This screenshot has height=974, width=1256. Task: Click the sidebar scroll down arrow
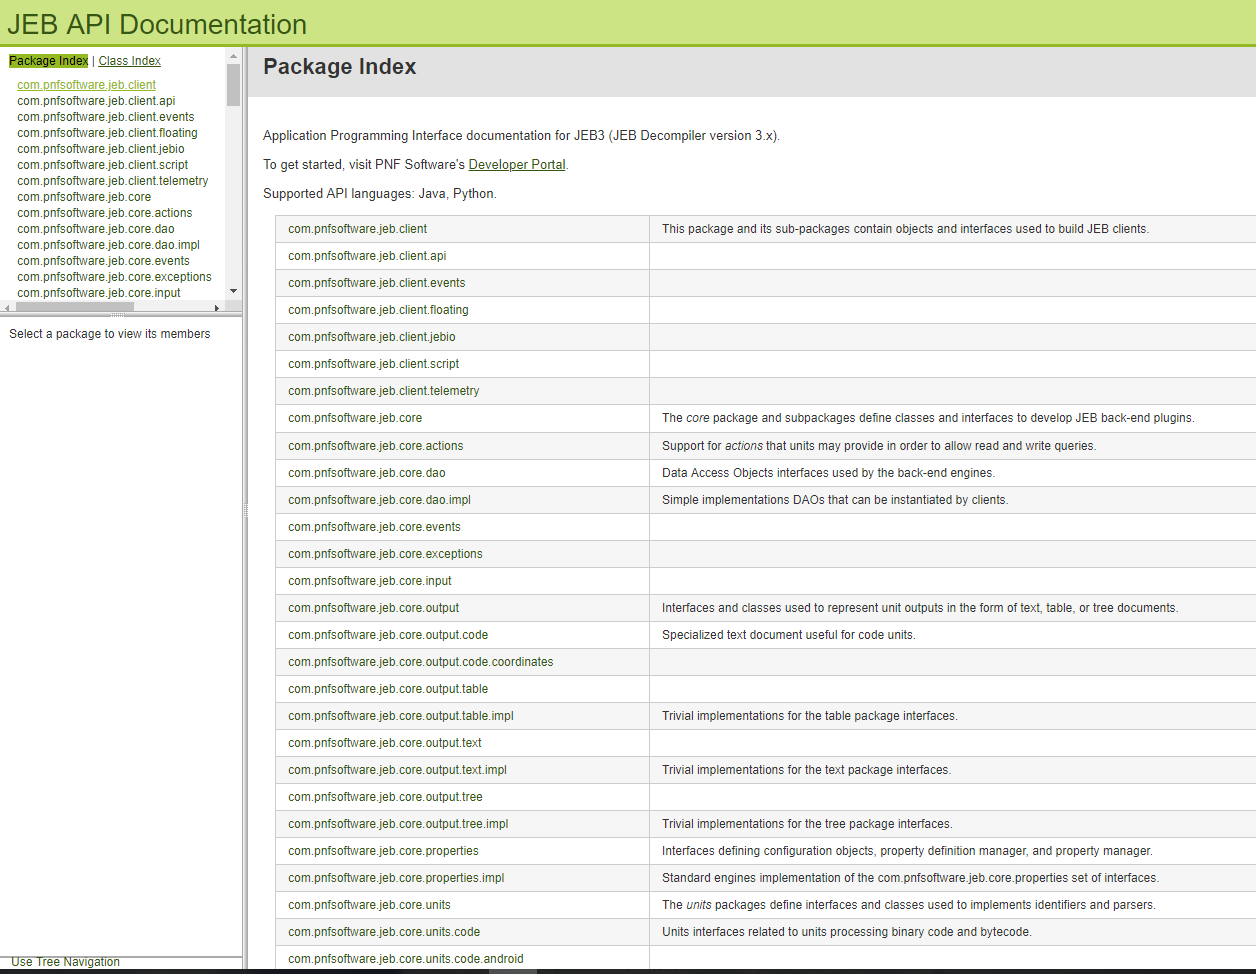(x=234, y=292)
